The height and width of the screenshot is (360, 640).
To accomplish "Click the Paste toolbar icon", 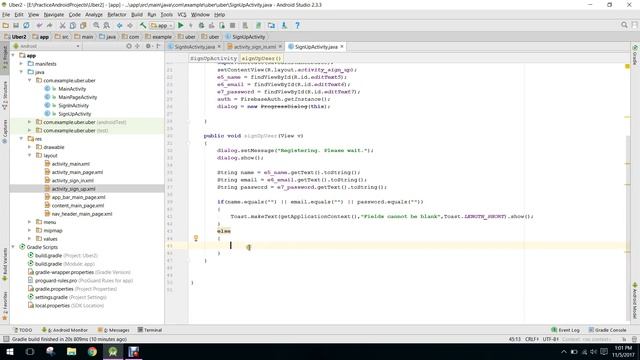I will click(x=83, y=25).
